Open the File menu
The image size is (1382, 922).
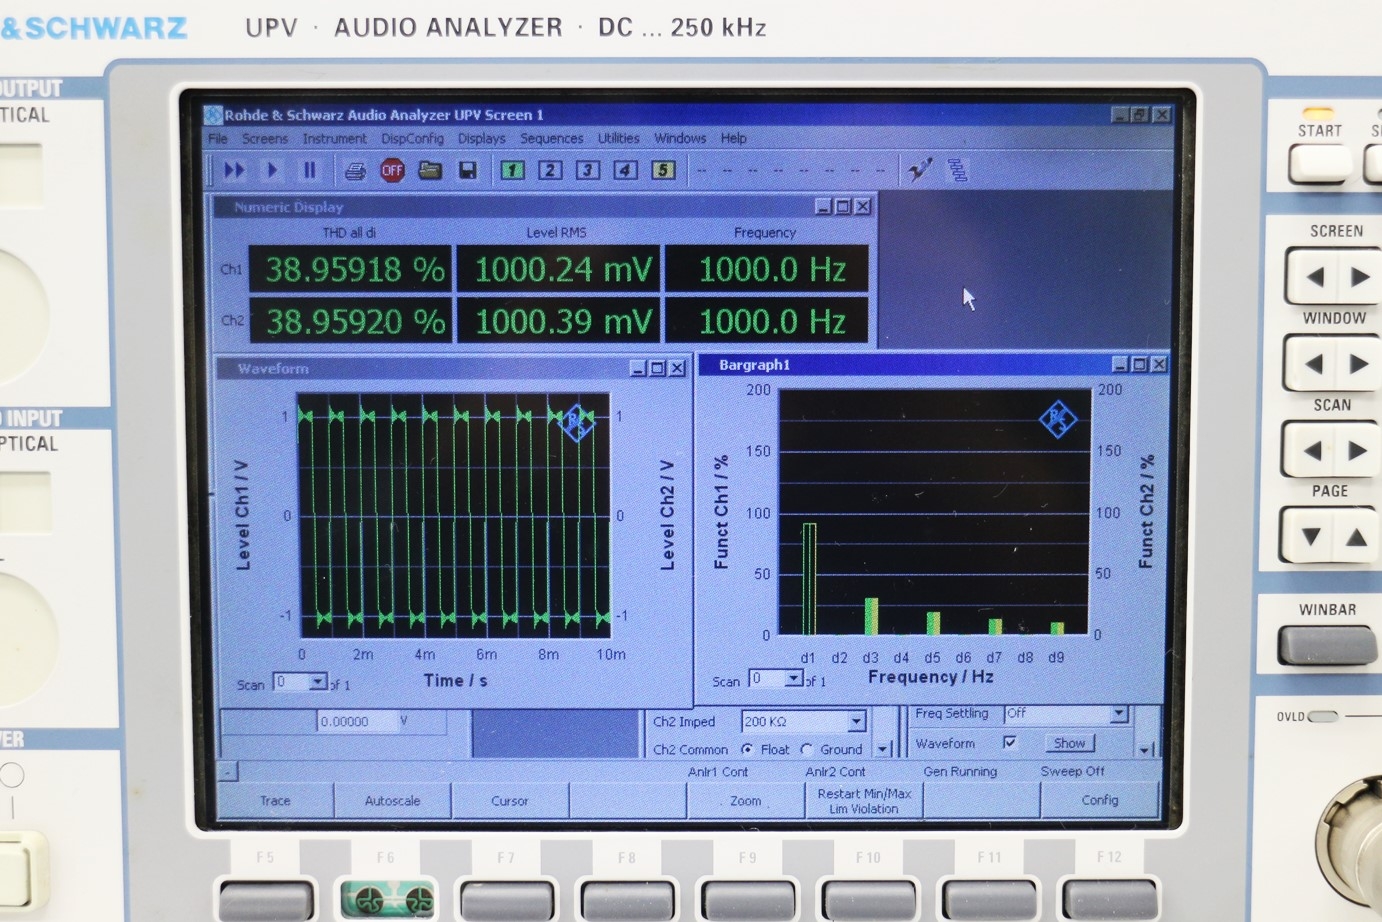[217, 139]
